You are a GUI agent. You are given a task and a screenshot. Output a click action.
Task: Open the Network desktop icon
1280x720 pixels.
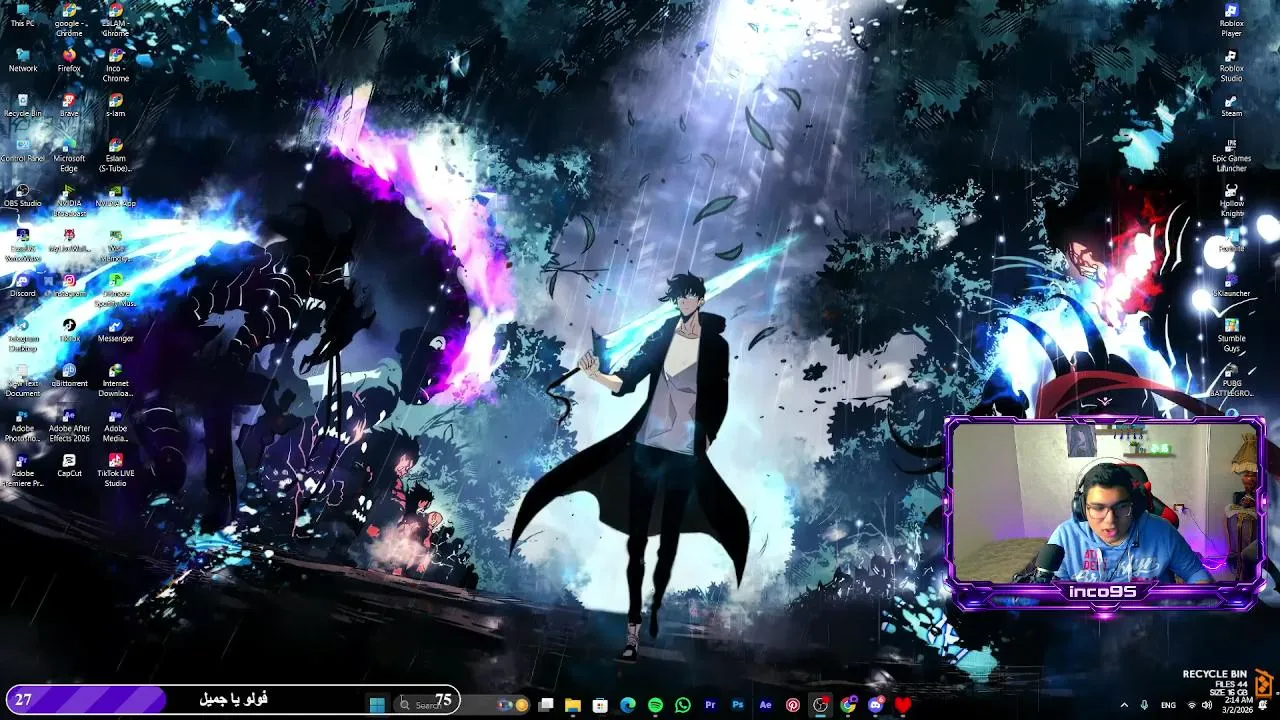(22, 60)
